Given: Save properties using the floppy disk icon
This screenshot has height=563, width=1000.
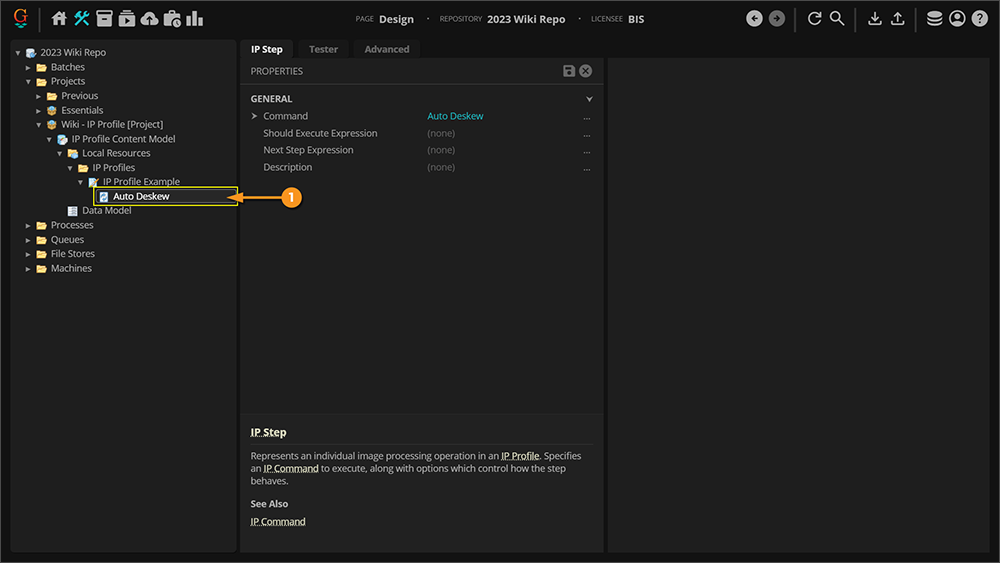Looking at the screenshot, I should click(x=569, y=71).
